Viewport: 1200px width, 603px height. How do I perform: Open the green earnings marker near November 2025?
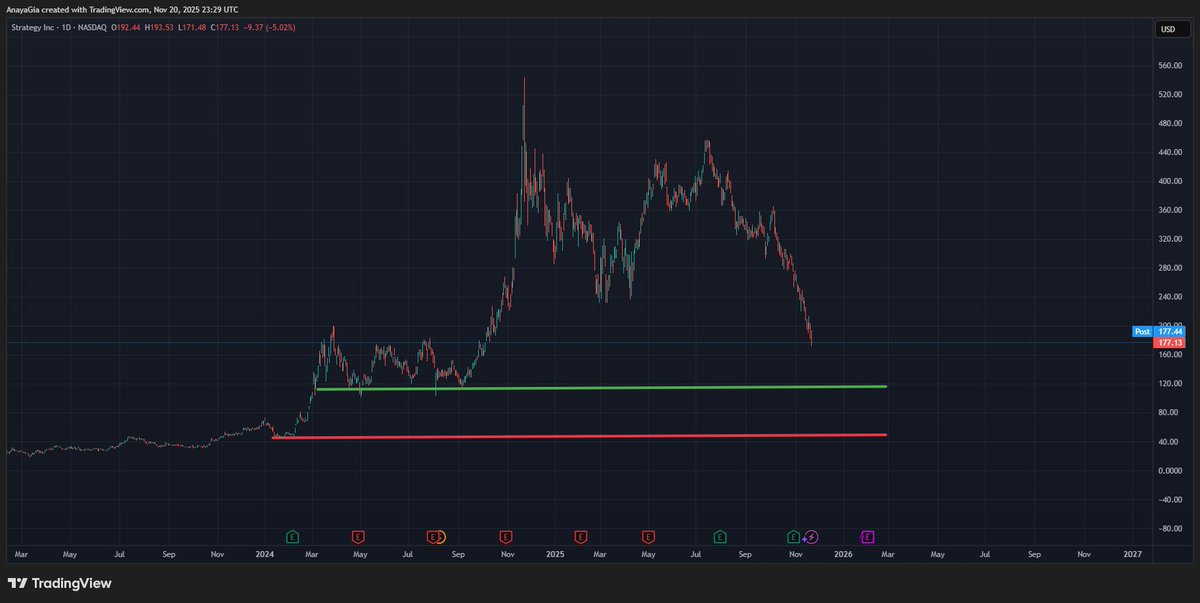tap(793, 537)
